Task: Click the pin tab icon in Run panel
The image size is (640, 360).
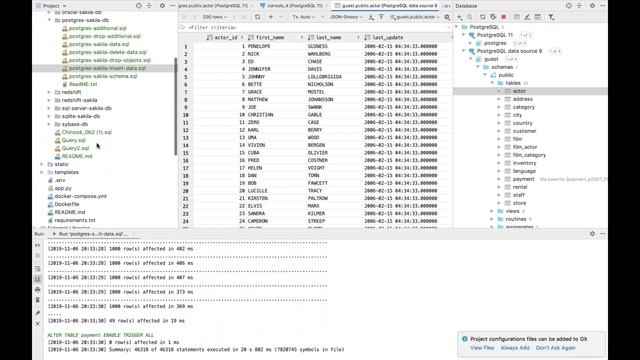Action: (x=38, y=313)
